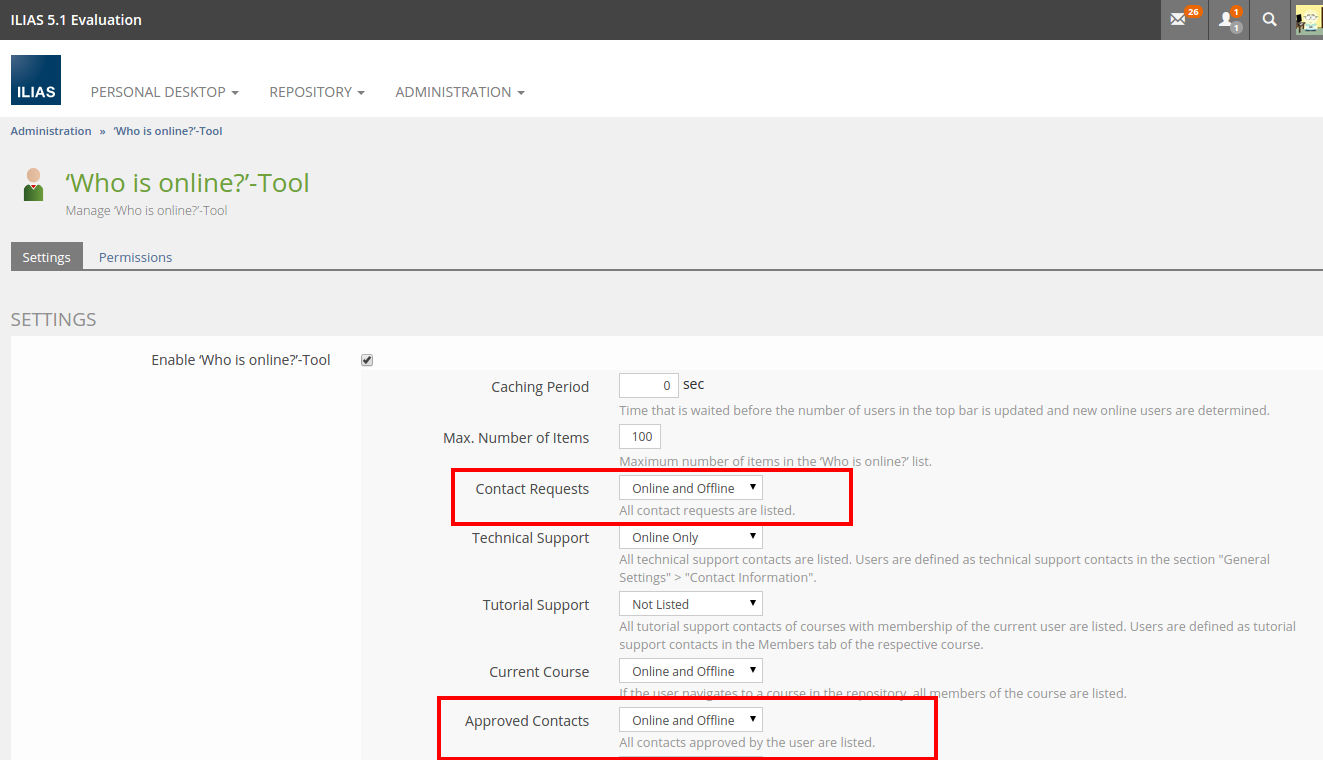
Task: Select the Settings tab
Action: click(46, 257)
